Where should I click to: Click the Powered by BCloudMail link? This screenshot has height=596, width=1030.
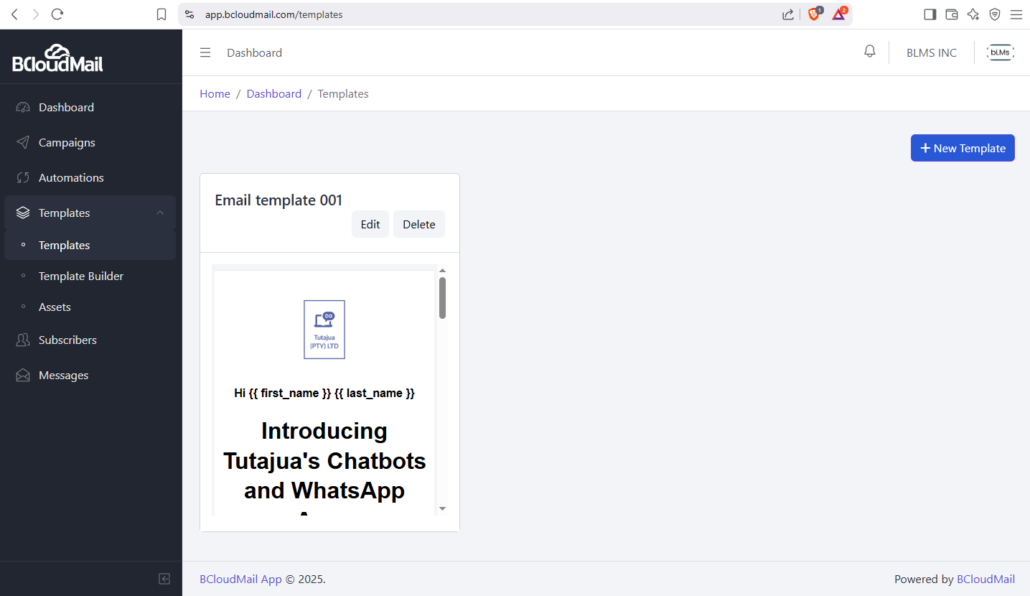[985, 579]
